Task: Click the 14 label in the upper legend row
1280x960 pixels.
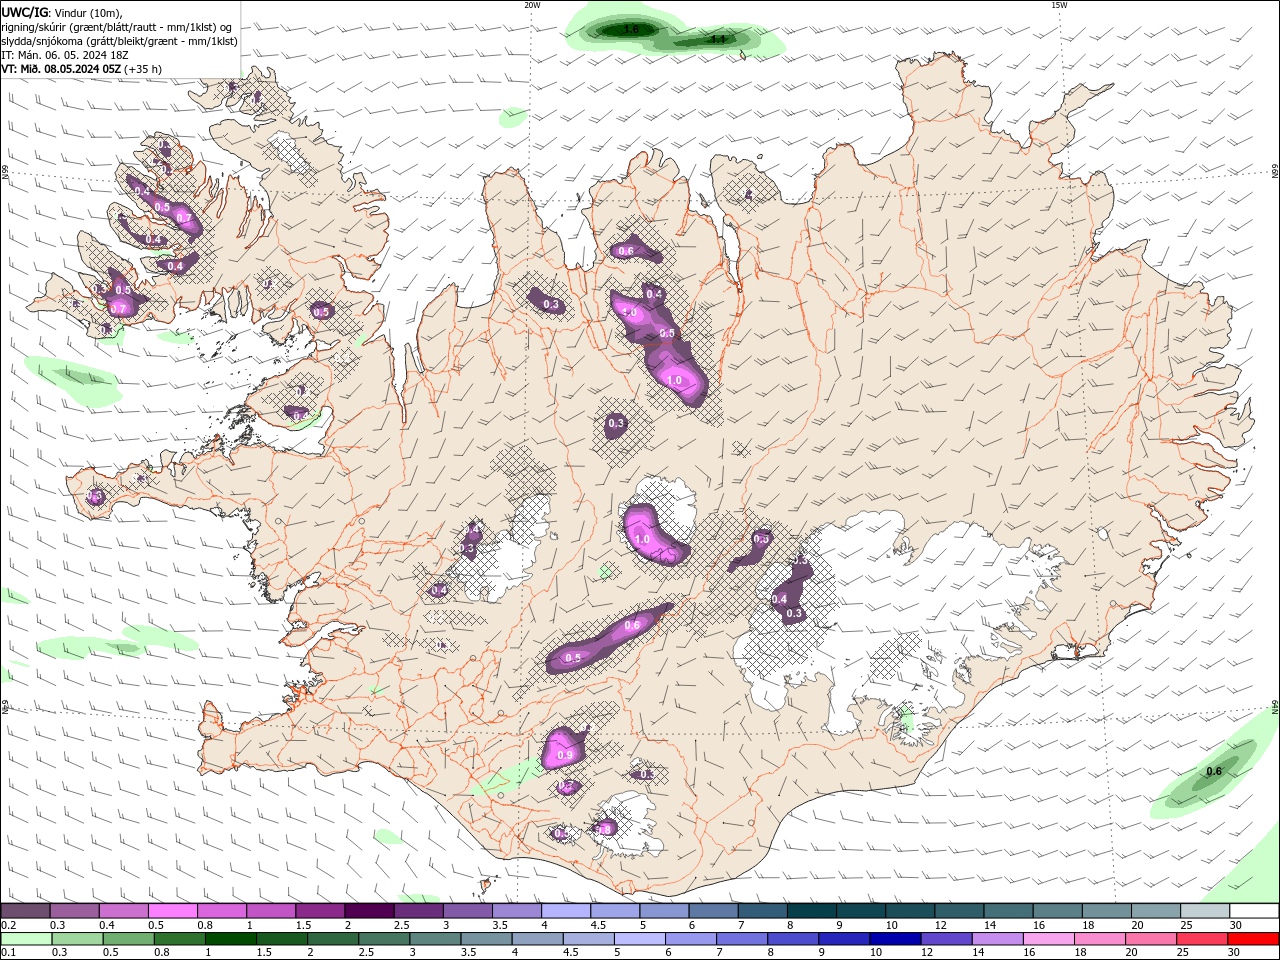Action: [989, 925]
